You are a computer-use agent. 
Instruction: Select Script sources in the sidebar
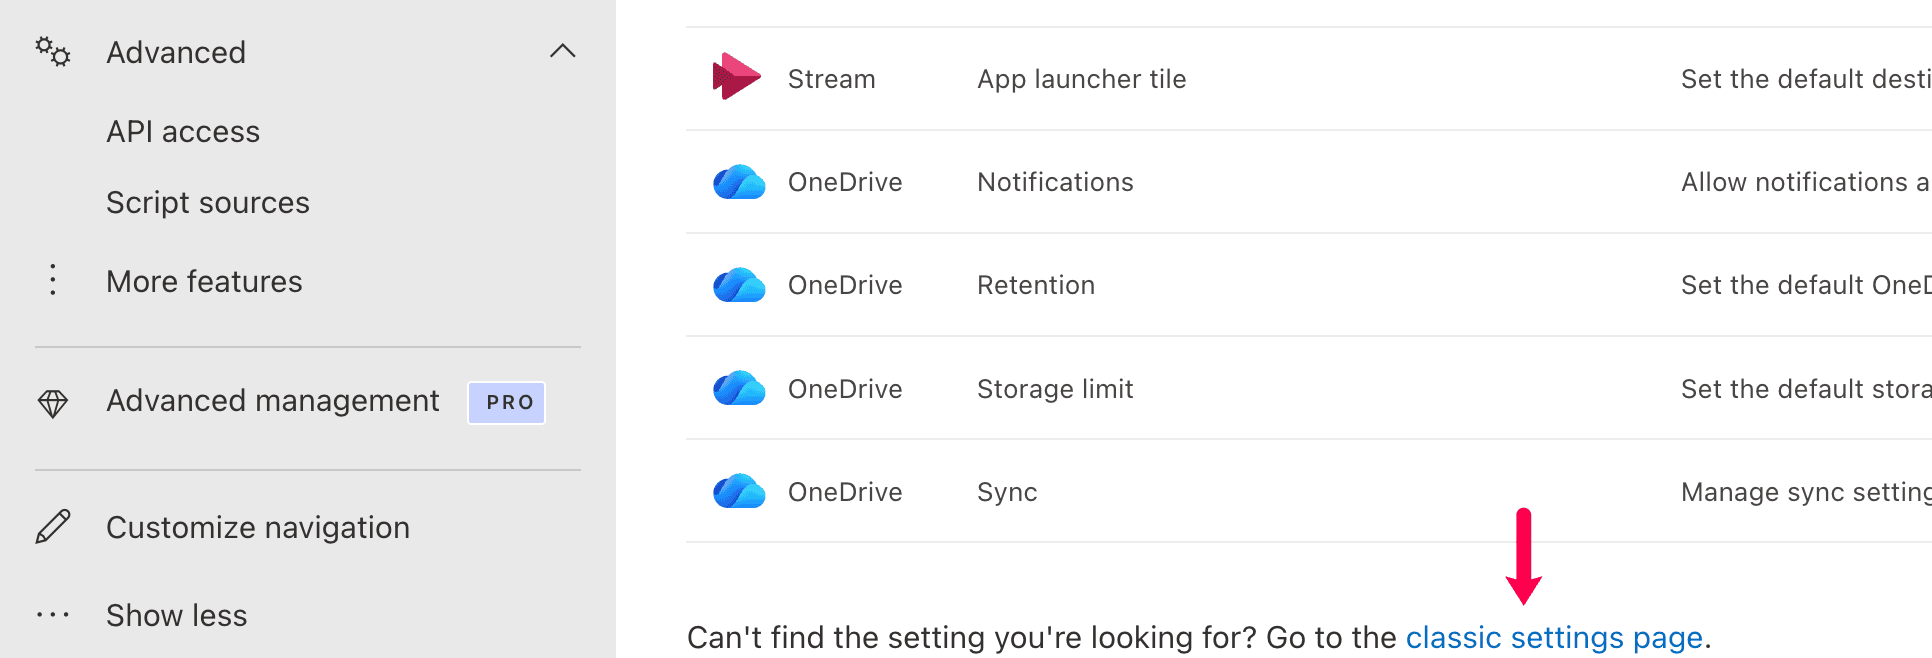click(207, 202)
